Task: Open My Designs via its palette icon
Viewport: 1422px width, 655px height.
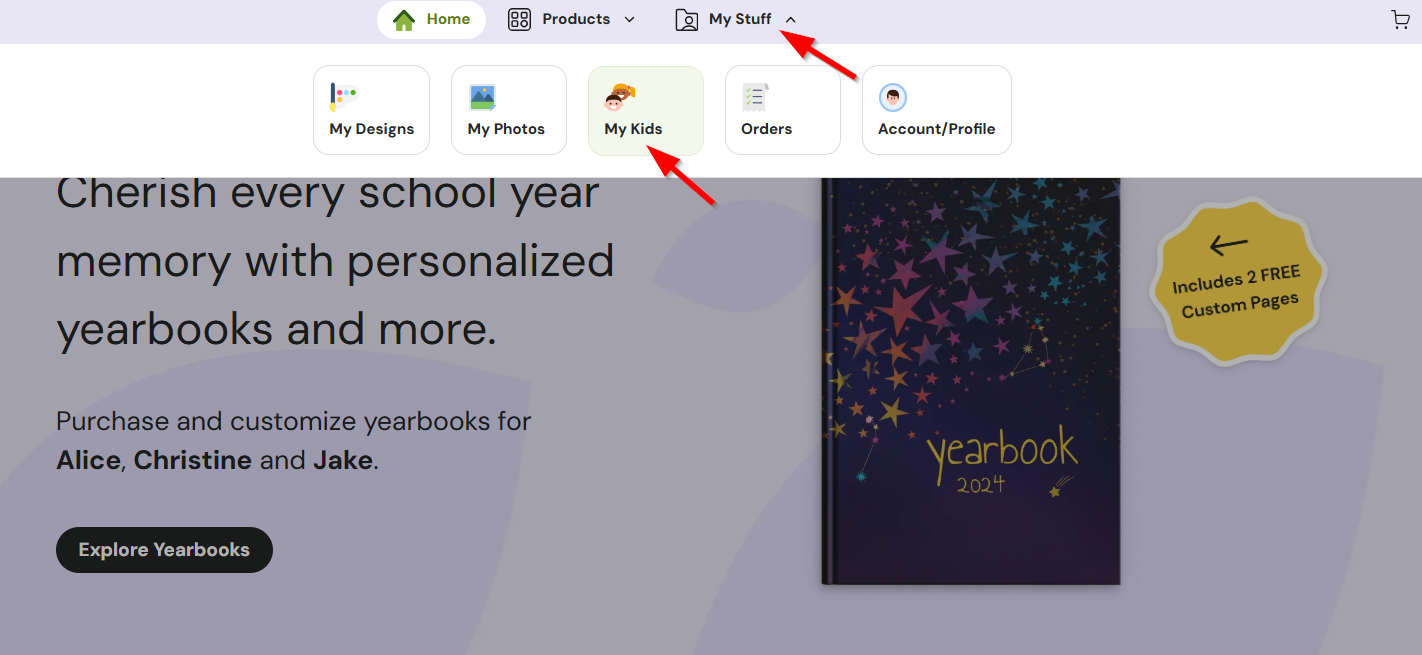Action: 343,97
